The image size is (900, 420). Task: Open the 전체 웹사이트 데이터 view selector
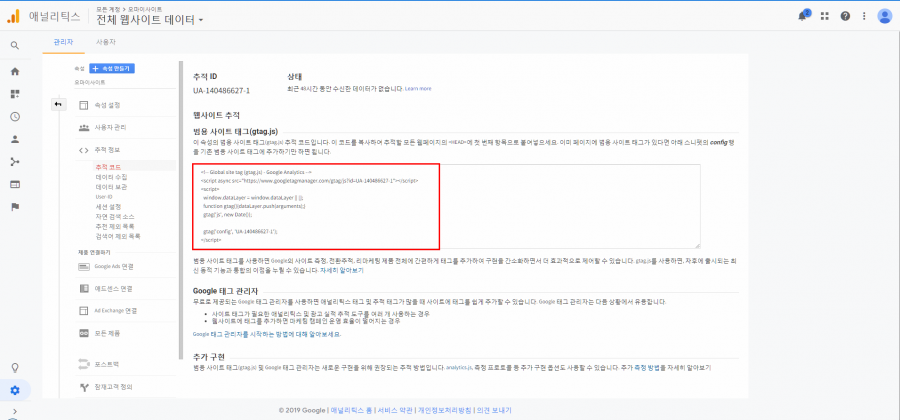pyautogui.click(x=150, y=20)
